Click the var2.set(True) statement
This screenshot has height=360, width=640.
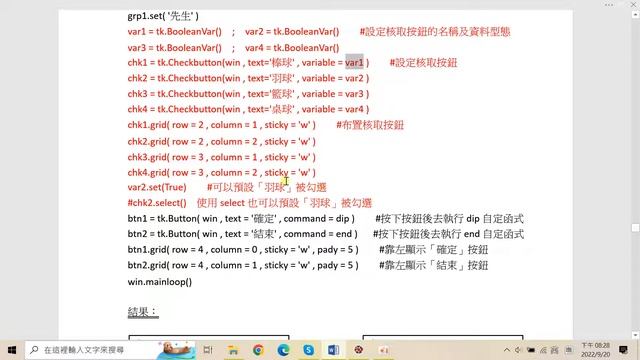point(157,187)
